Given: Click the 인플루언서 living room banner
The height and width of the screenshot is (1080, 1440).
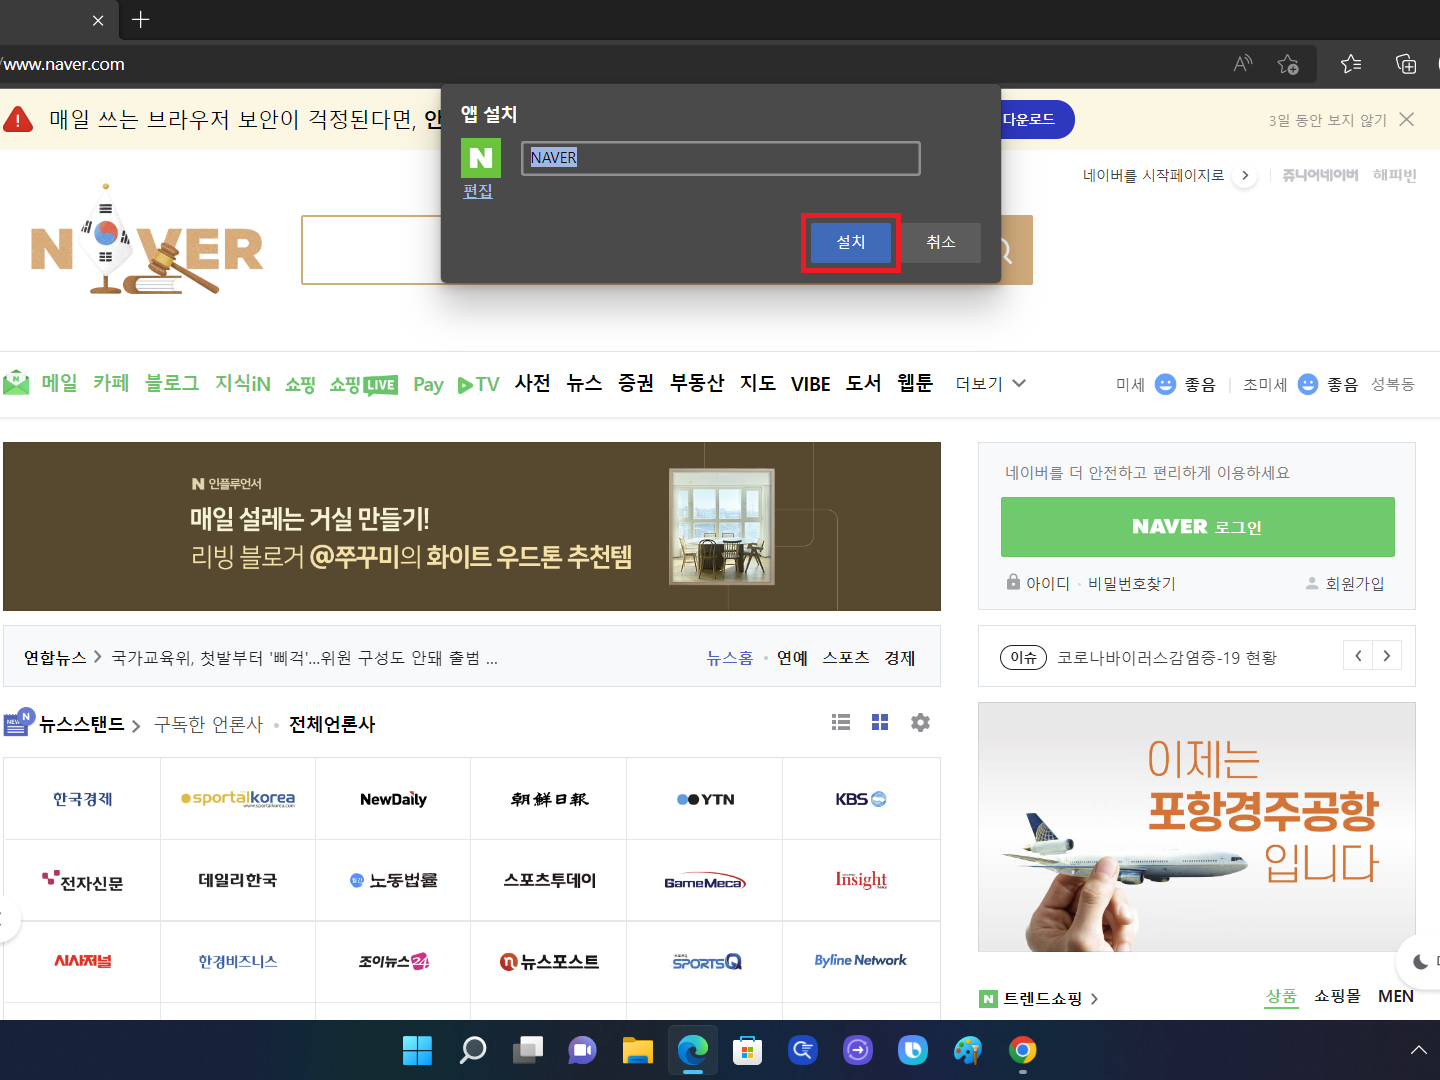Looking at the screenshot, I should [x=472, y=526].
